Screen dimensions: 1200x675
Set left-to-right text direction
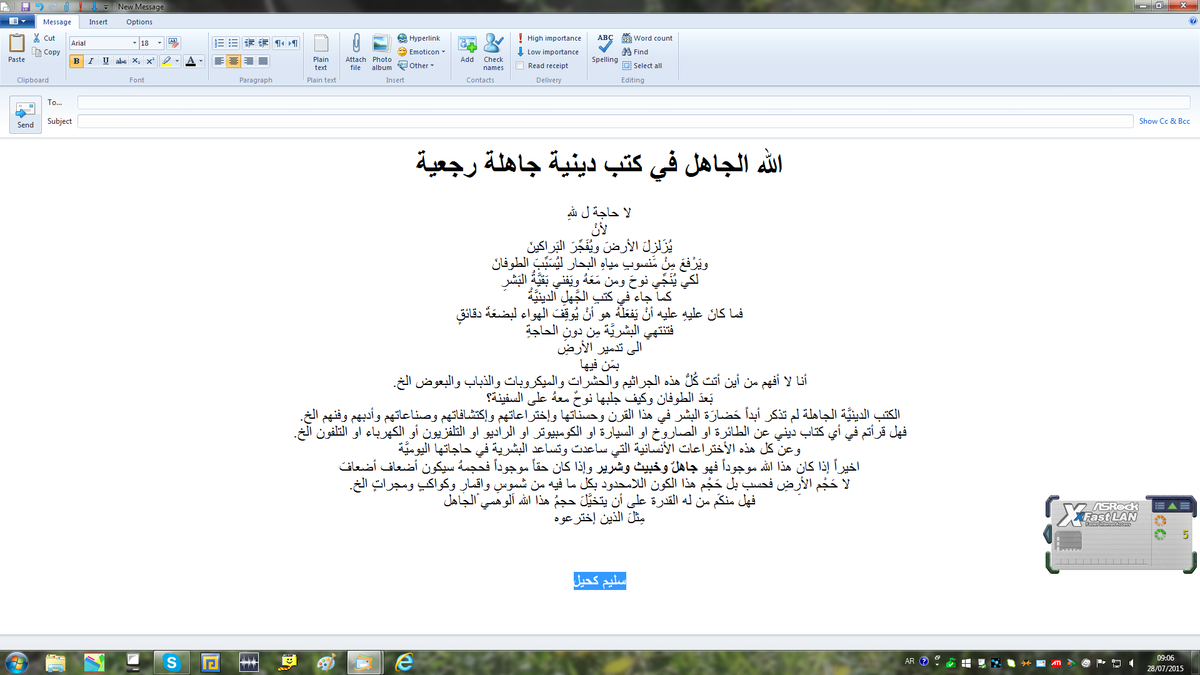293,43
